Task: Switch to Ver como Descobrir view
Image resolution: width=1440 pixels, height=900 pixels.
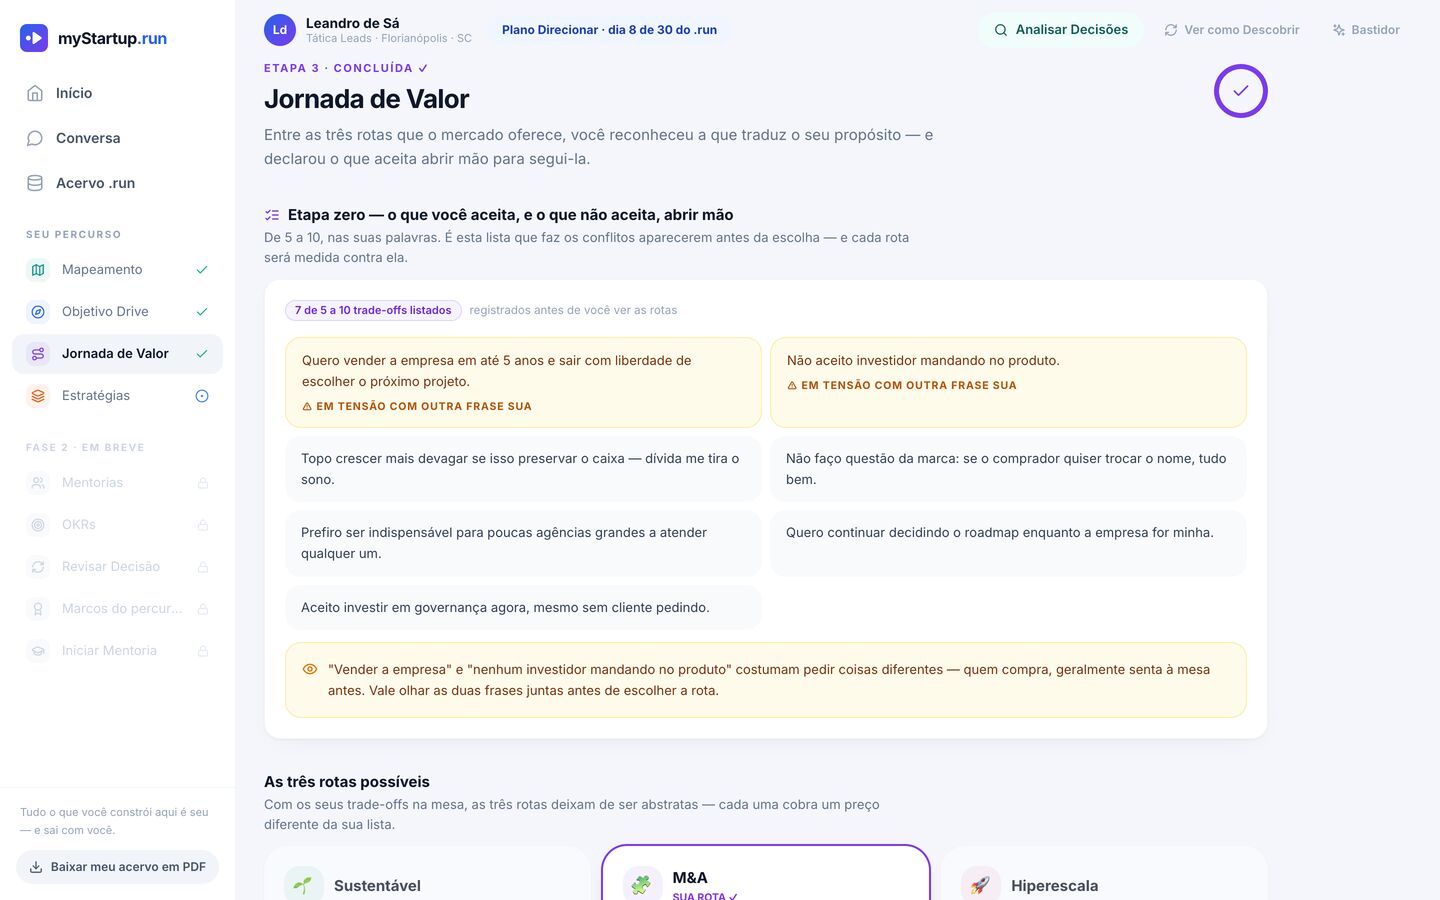Action: coord(1232,30)
